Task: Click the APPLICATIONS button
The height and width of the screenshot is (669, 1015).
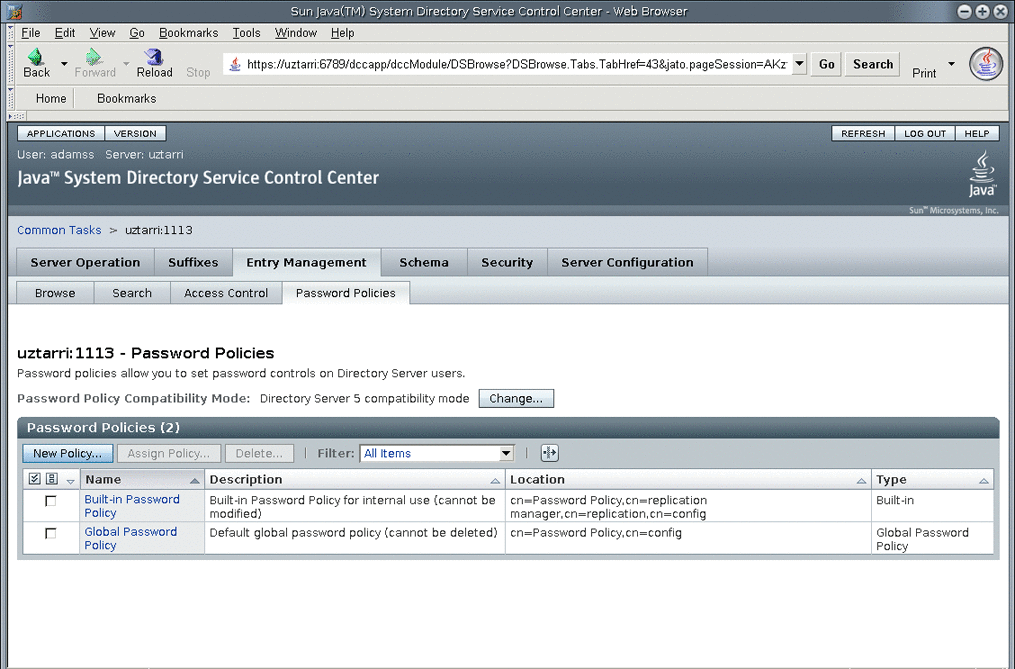Action: click(x=61, y=133)
